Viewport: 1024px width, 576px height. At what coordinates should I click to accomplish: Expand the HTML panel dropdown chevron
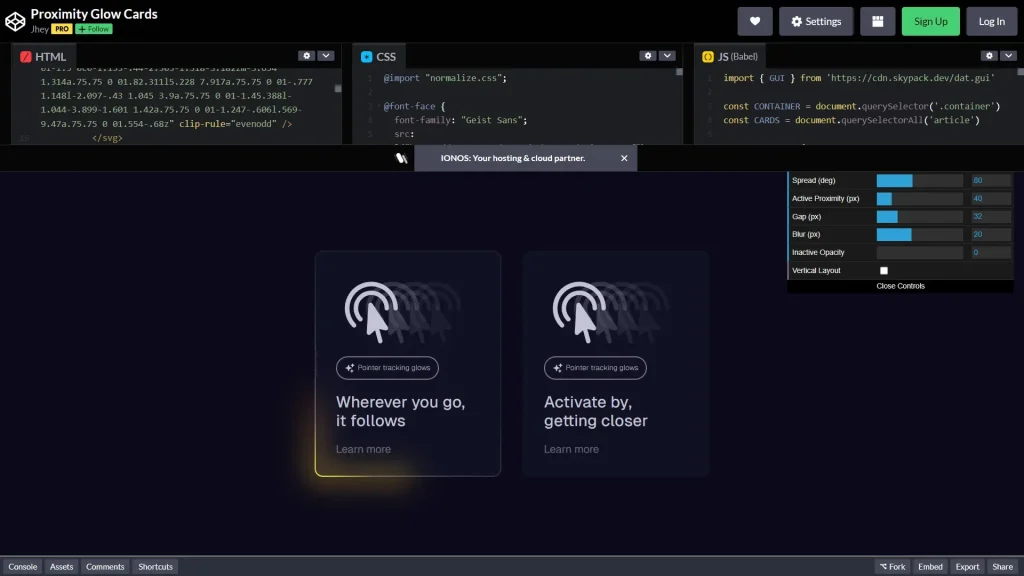coord(324,56)
